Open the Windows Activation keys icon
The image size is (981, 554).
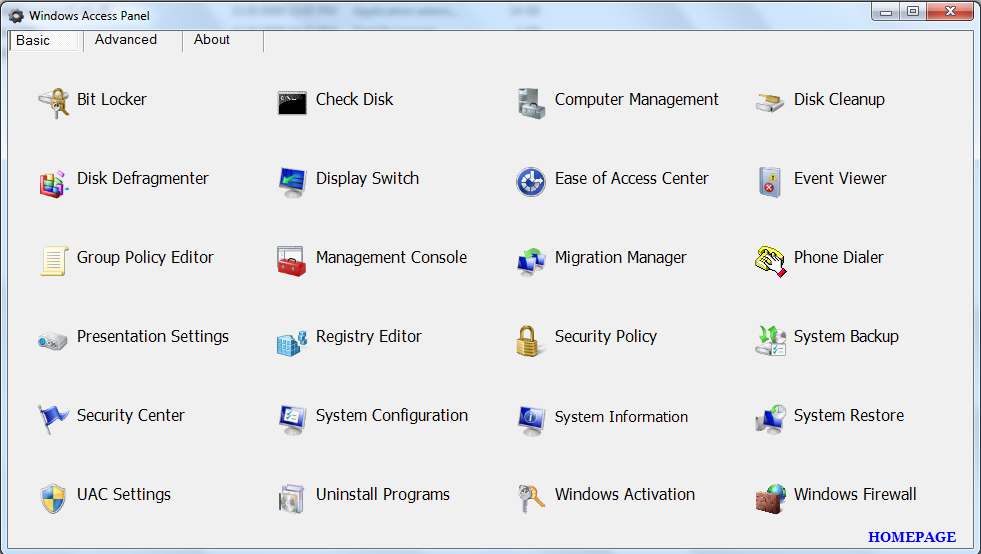click(x=531, y=499)
